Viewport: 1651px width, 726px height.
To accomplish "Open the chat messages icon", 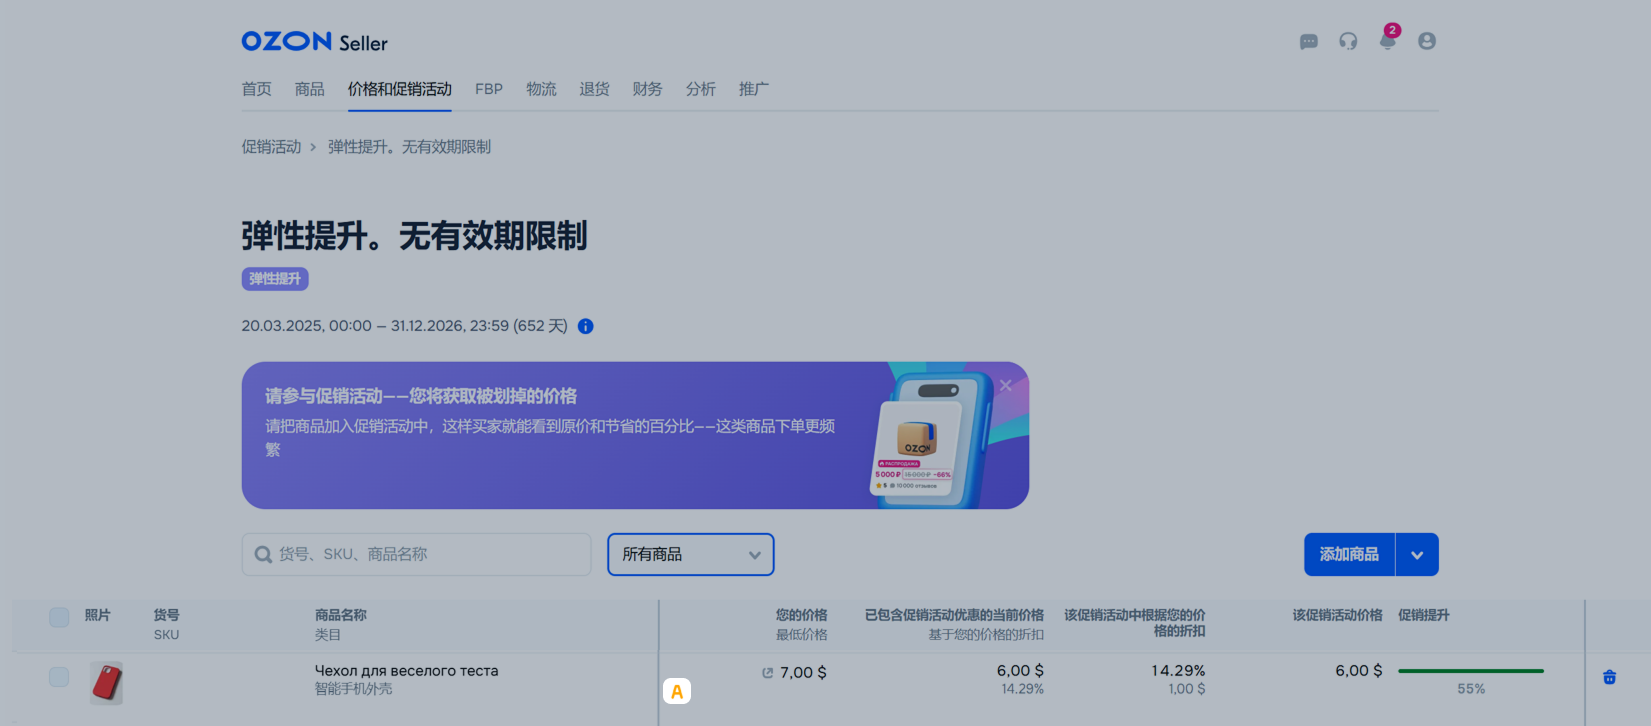I will coord(1308,42).
